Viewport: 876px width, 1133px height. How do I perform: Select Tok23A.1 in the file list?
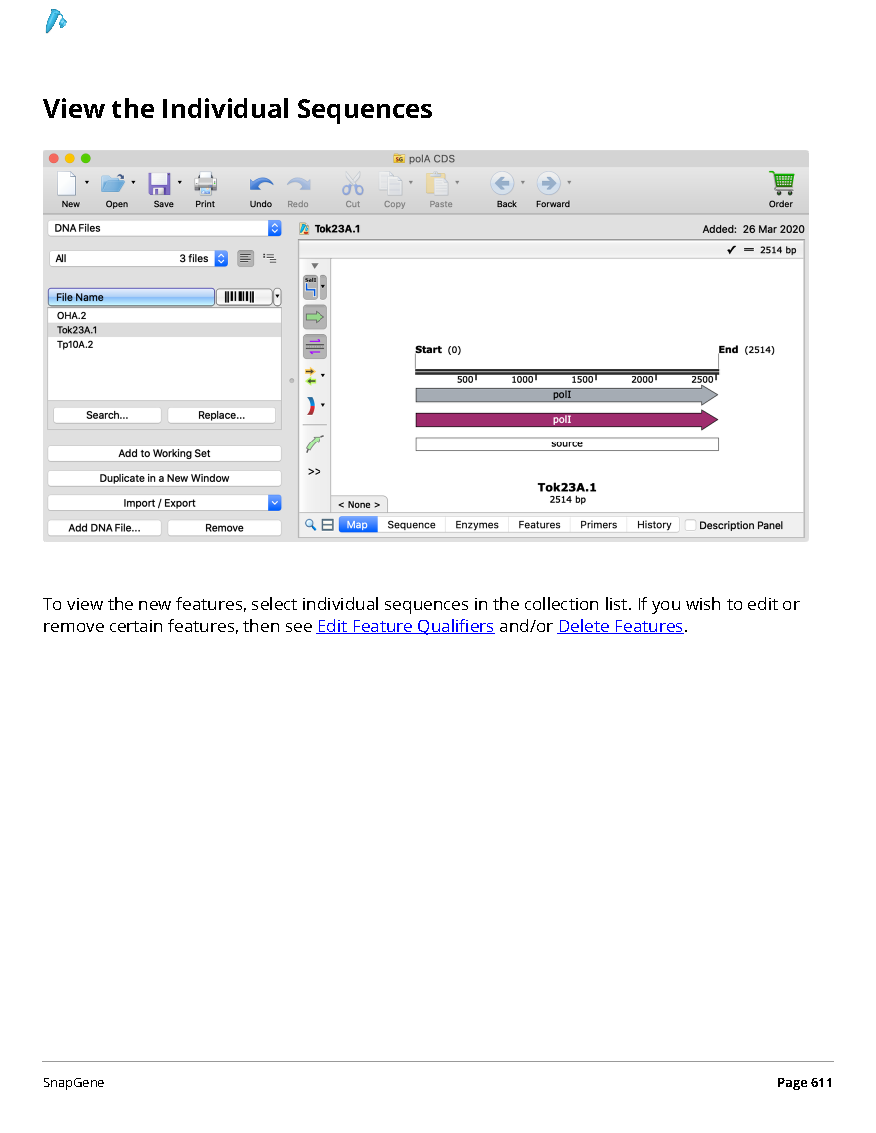(x=165, y=330)
